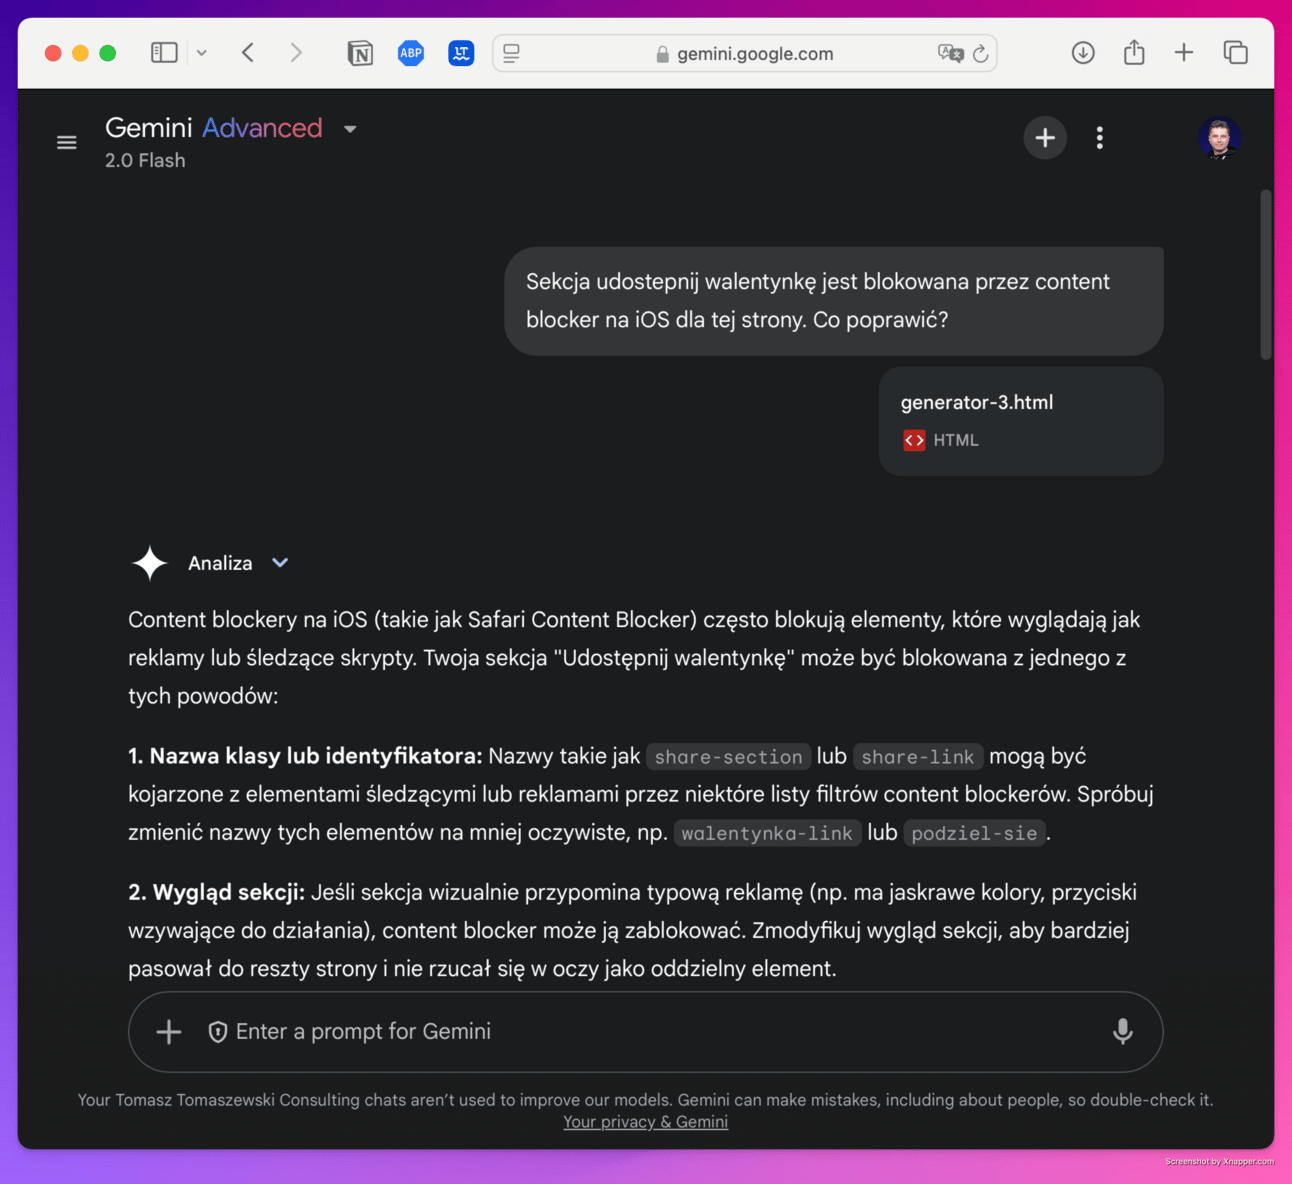The width and height of the screenshot is (1292, 1184).
Task: Open the sidebar tab group dropdown
Action: coord(201,53)
